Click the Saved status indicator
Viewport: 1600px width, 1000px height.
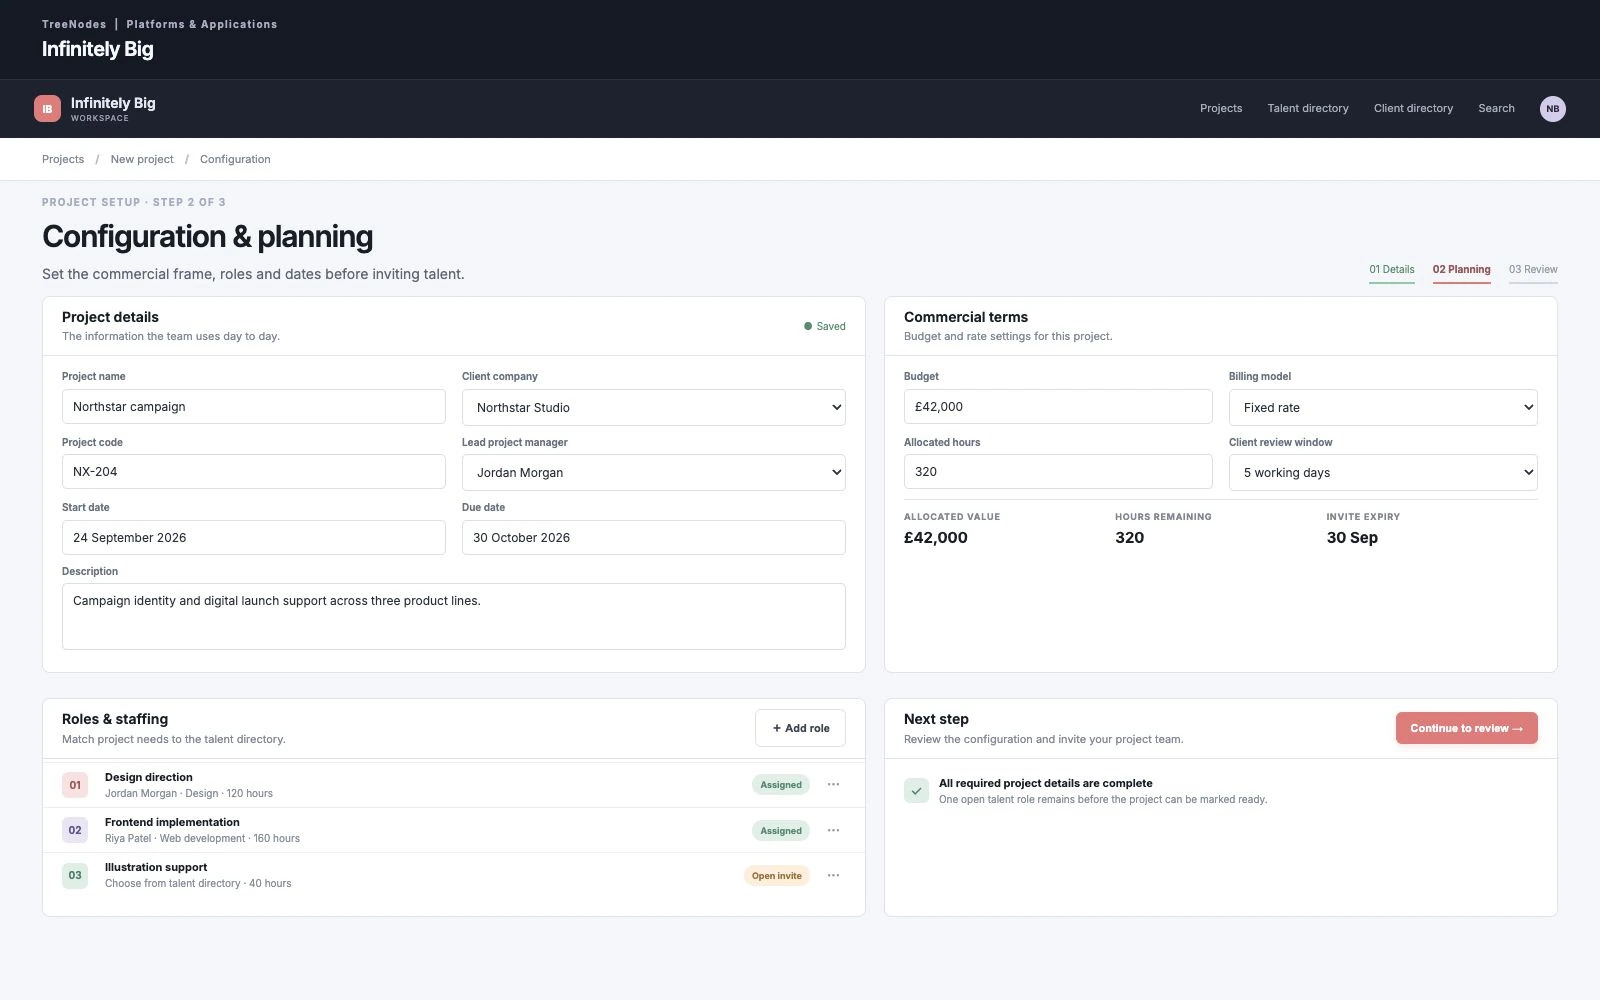(825, 326)
